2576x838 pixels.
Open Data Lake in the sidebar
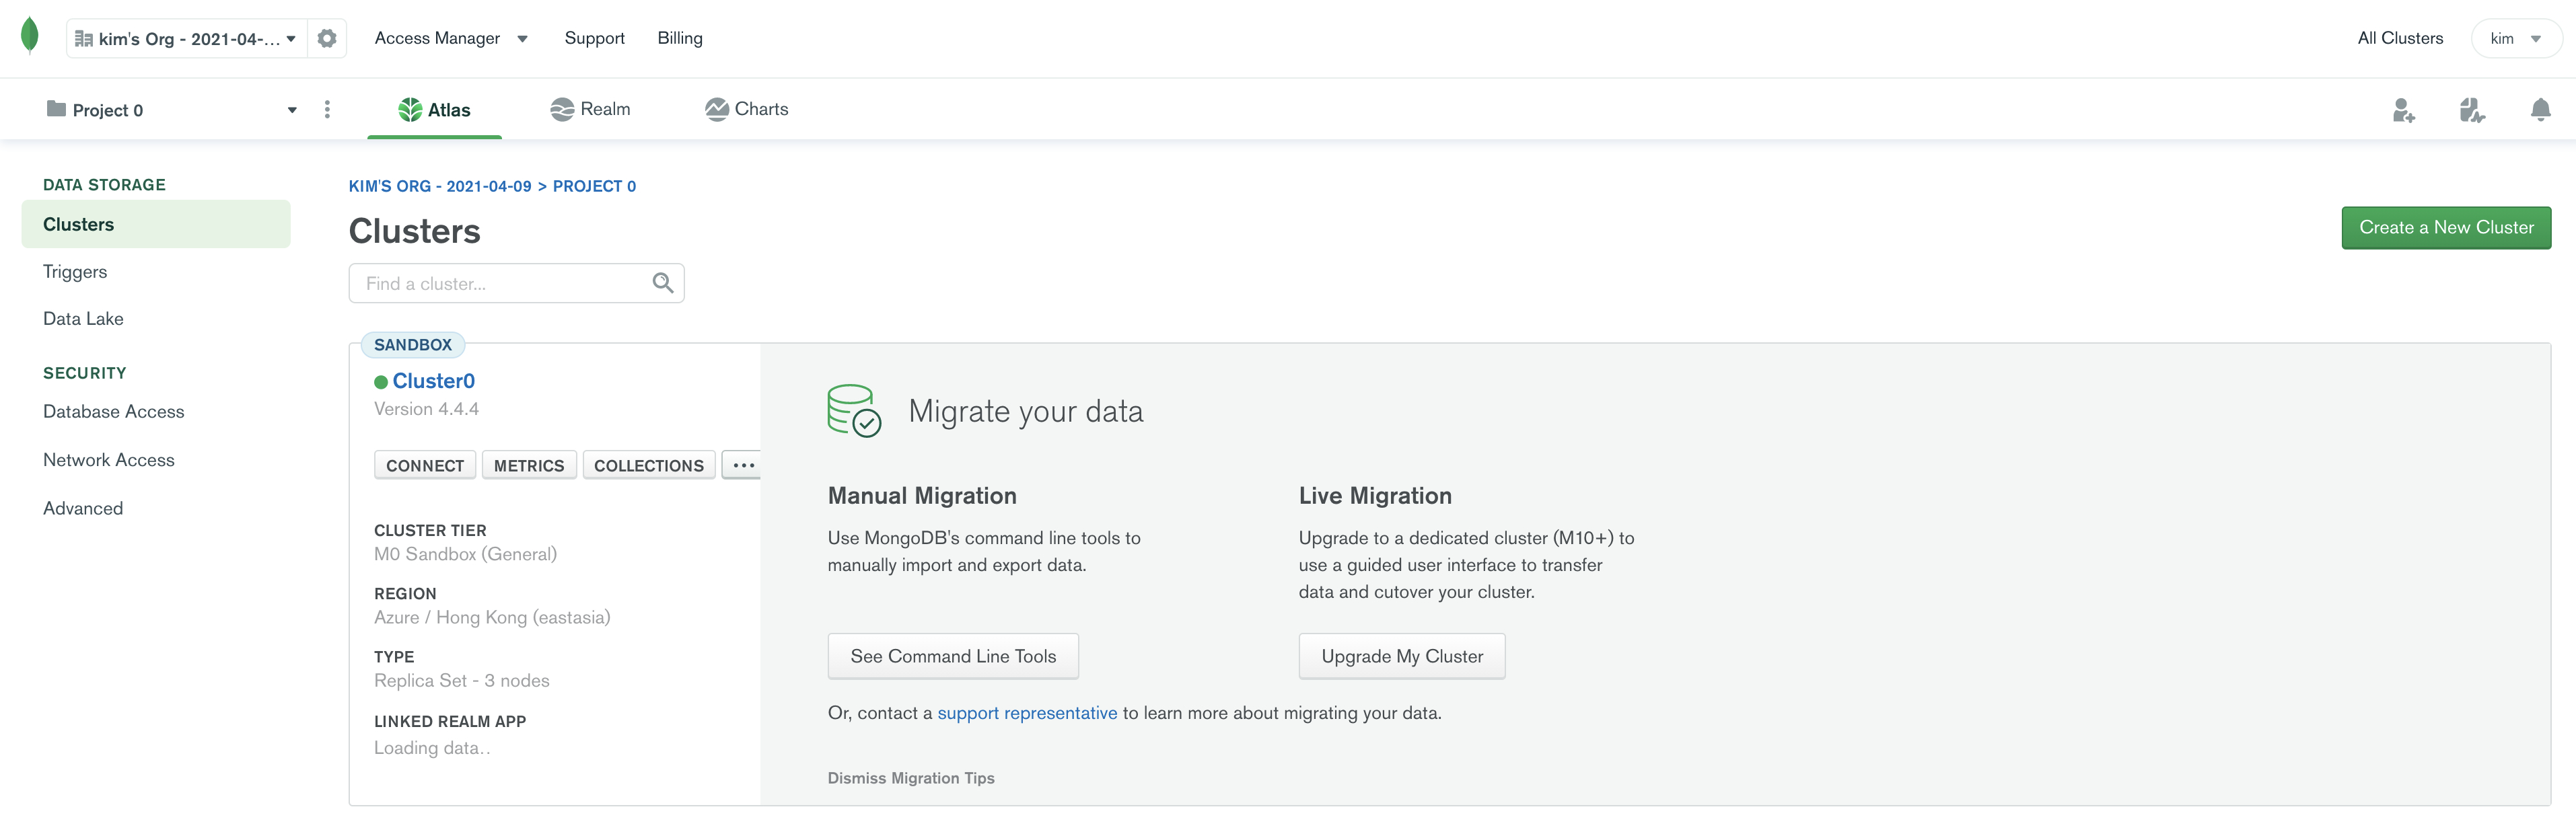pos(83,319)
